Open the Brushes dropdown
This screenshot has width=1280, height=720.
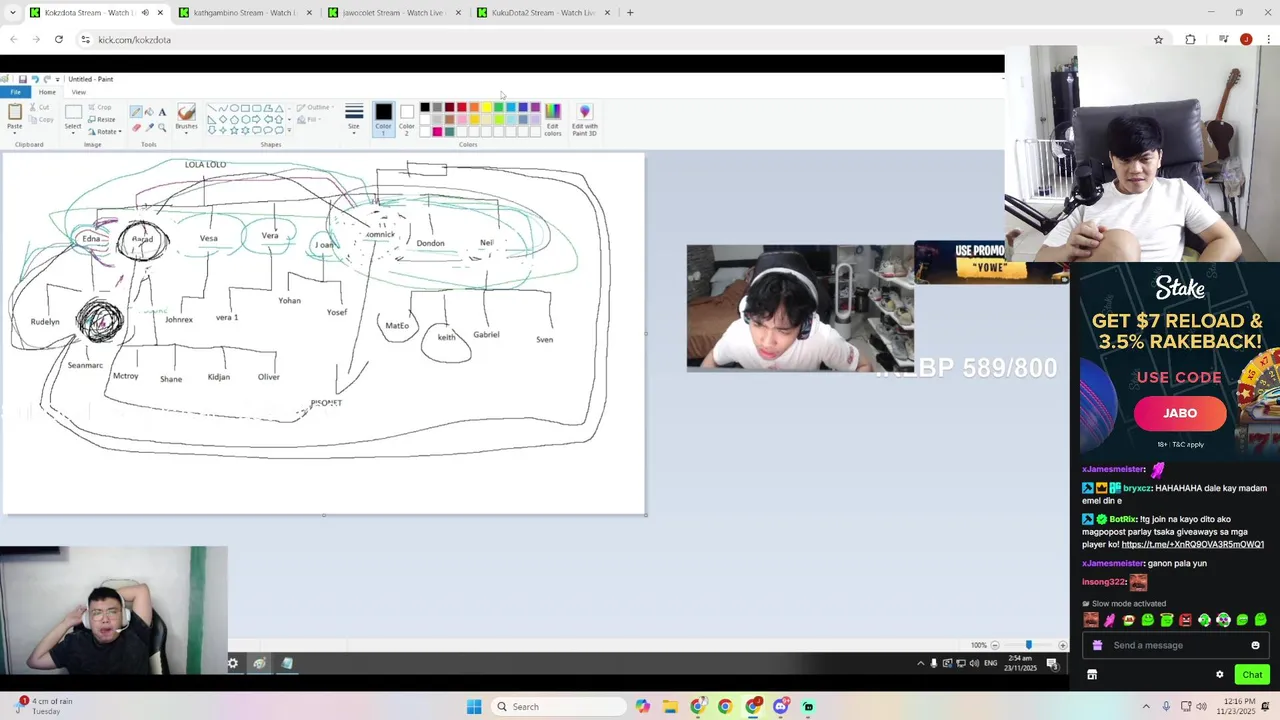pyautogui.click(x=186, y=132)
